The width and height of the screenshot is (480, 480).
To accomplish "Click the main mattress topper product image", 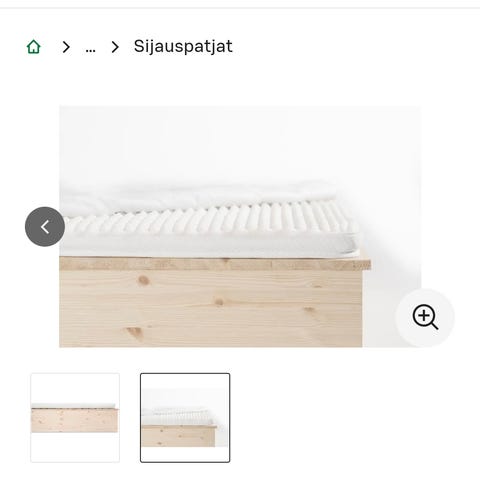I will pos(240,227).
